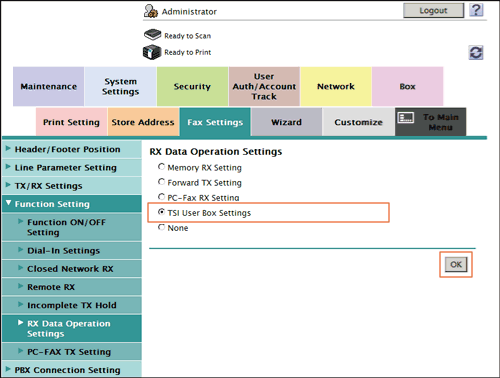Open the Fax Settings tab
The image size is (500, 378).
coord(215,122)
